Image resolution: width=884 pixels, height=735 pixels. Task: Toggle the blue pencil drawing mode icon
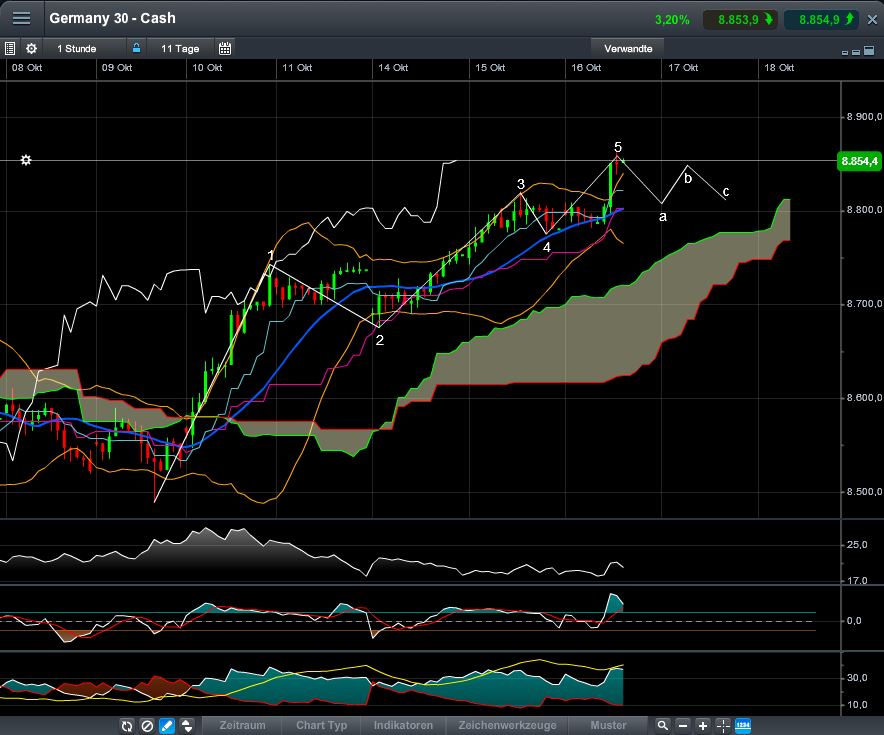[x=167, y=726]
